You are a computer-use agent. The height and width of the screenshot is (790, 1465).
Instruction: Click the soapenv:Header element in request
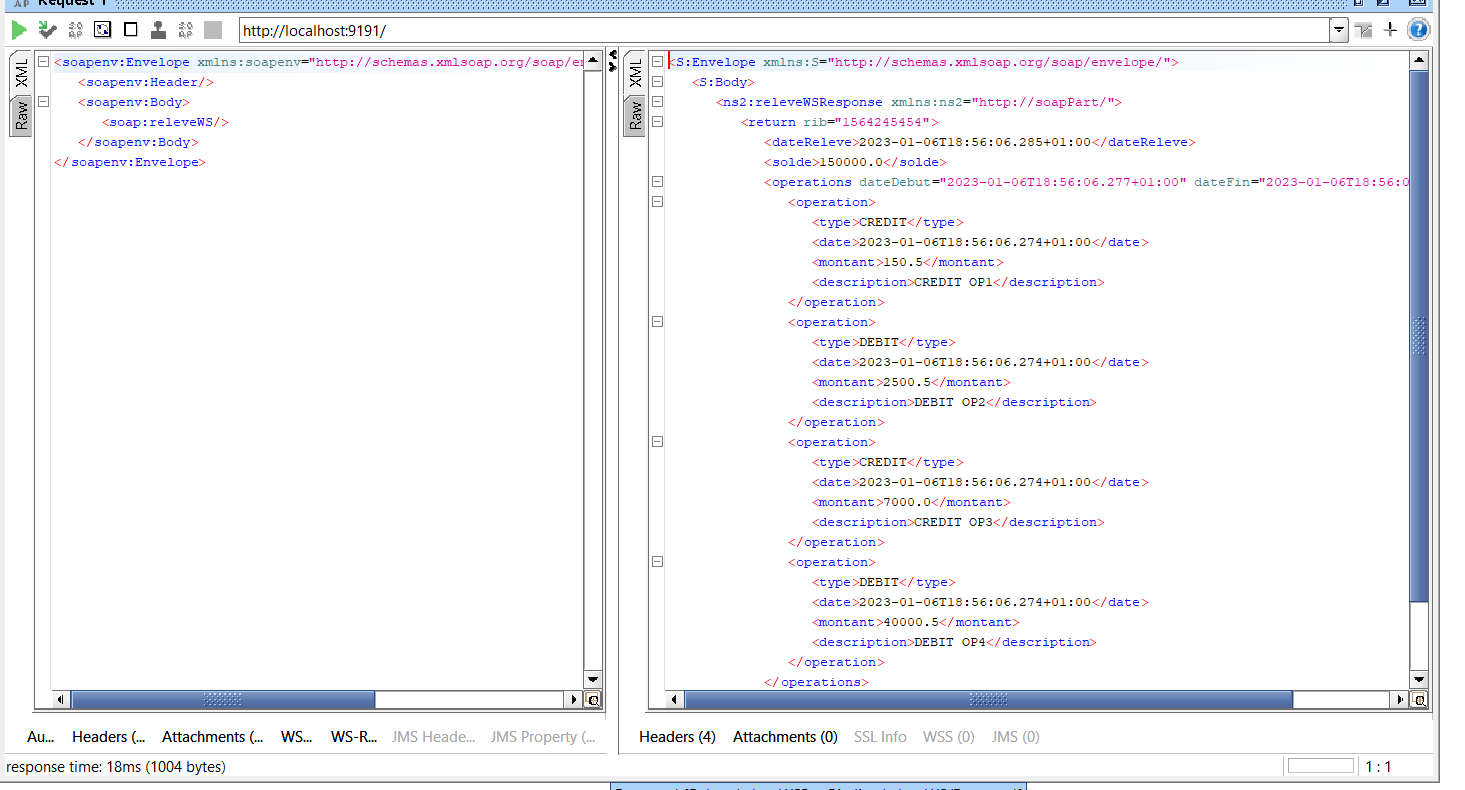[146, 82]
